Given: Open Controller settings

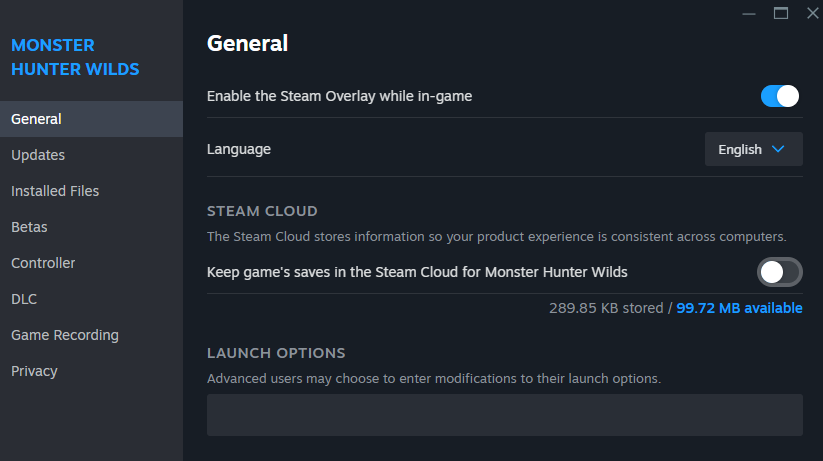Looking at the screenshot, I should click(x=43, y=263).
